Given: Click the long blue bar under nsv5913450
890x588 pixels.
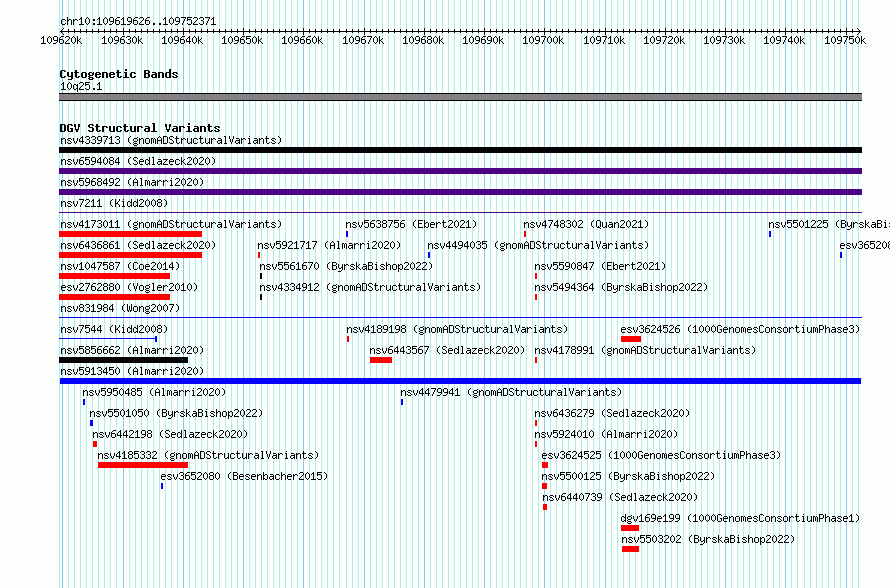Looking at the screenshot, I should click(460, 381).
